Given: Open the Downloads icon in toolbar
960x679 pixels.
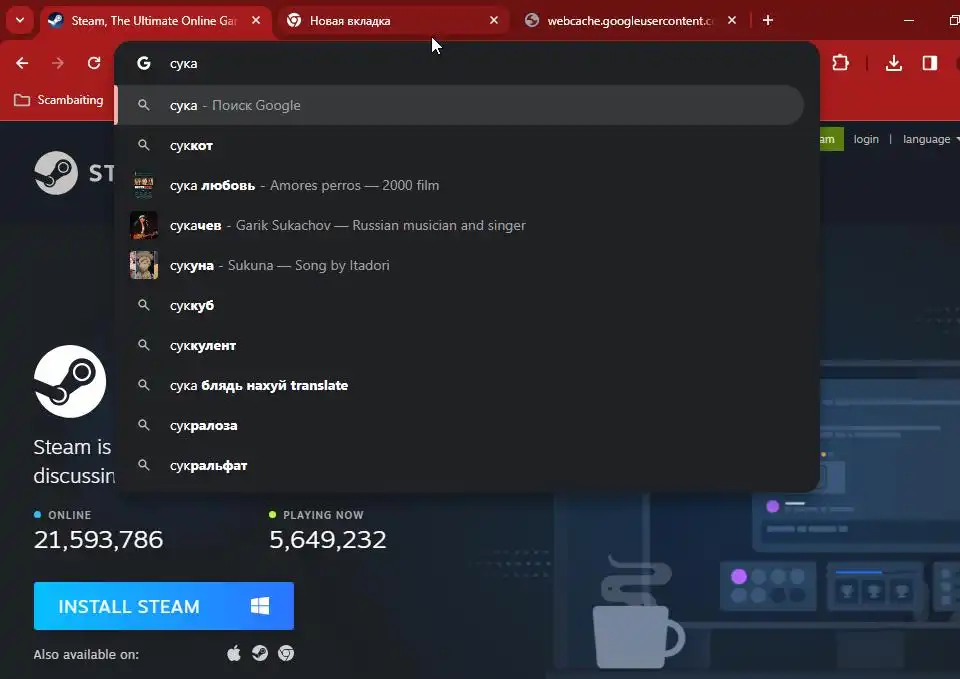Looking at the screenshot, I should click(894, 63).
